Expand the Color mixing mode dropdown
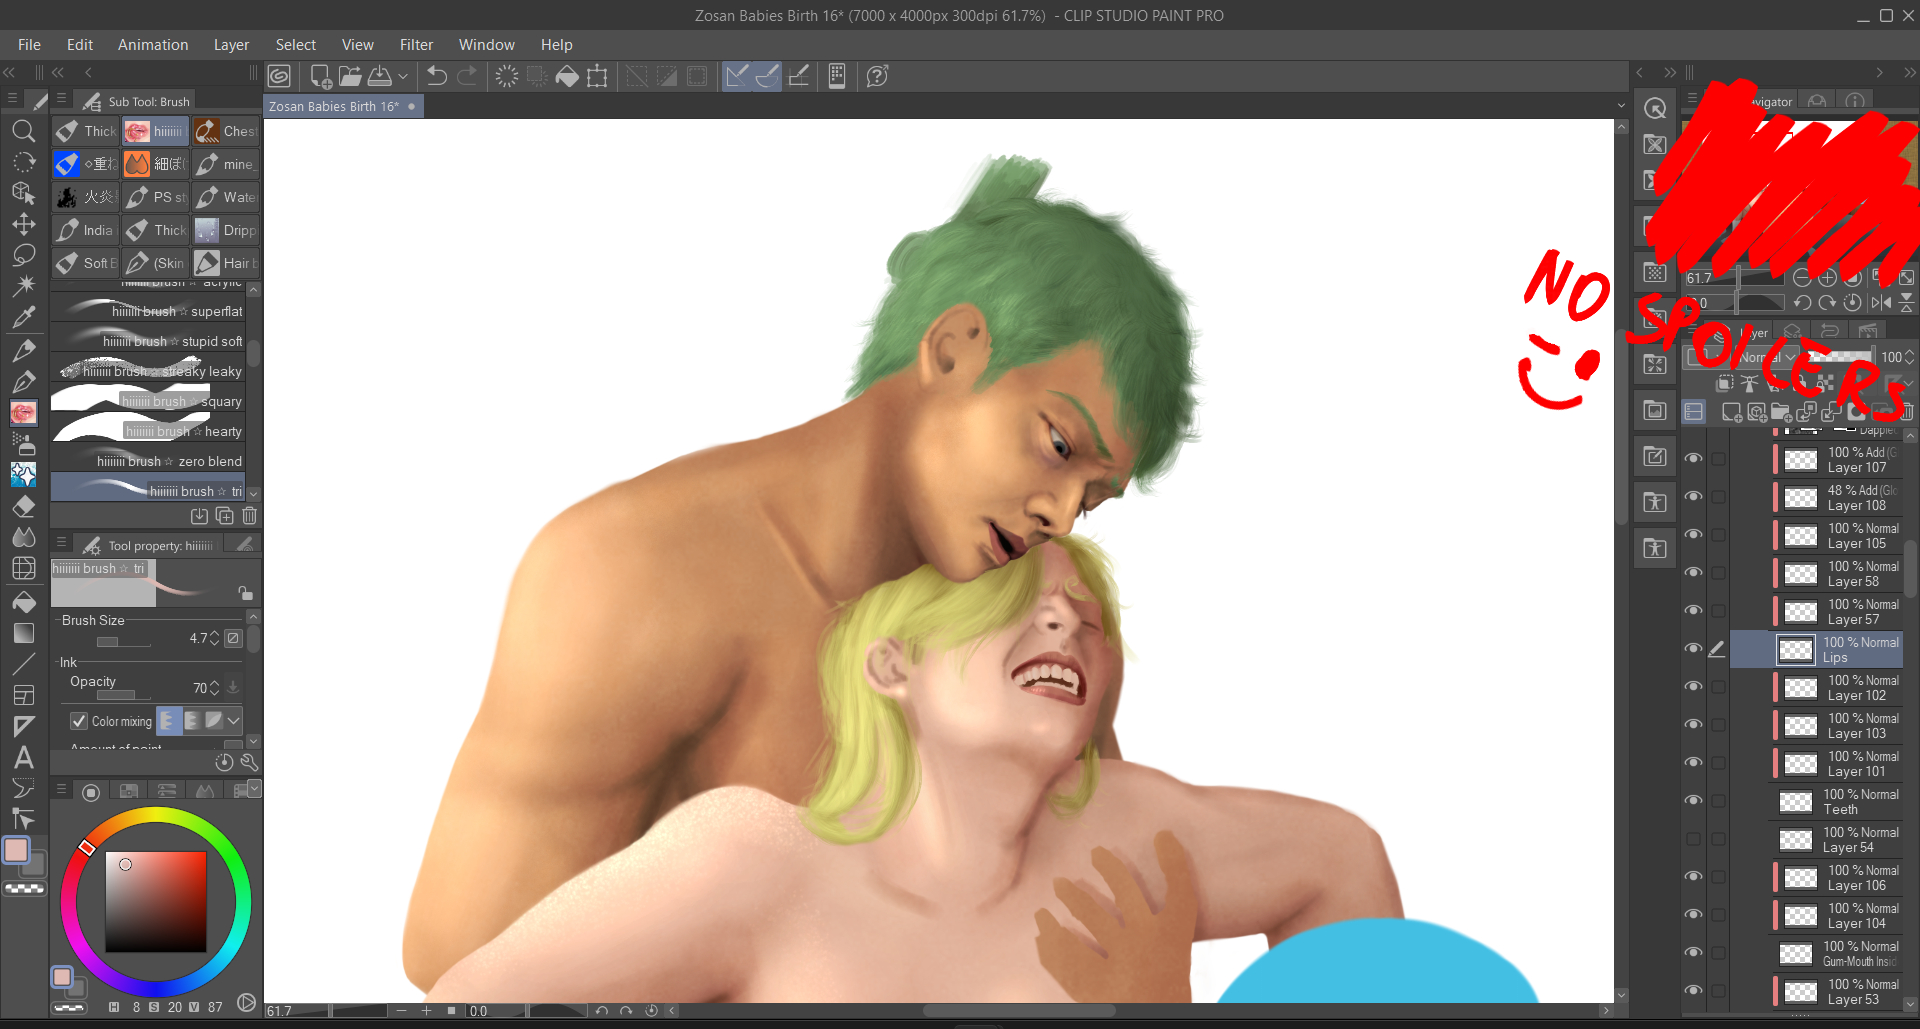Image resolution: width=1920 pixels, height=1029 pixels. tap(234, 721)
